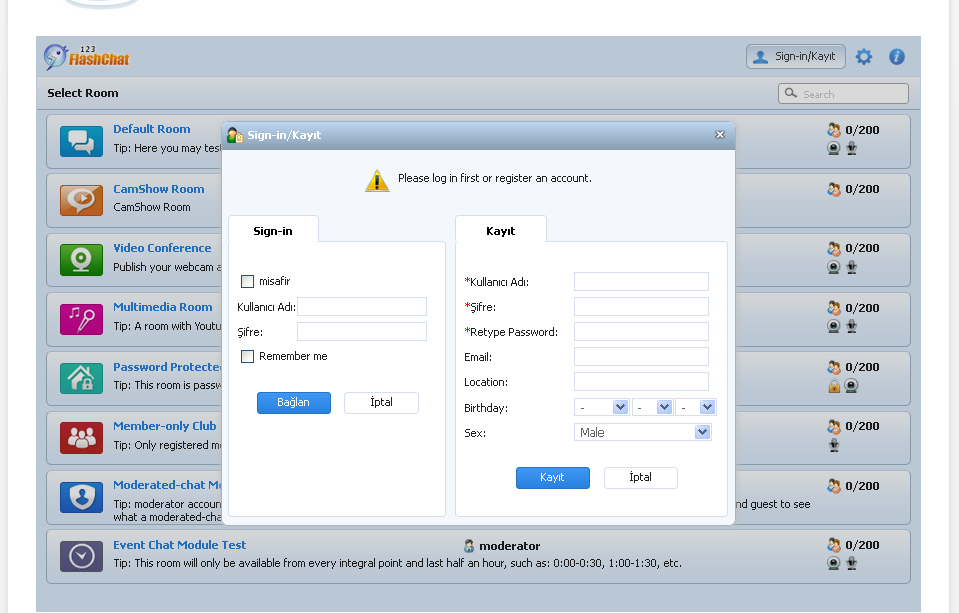Image resolution: width=959 pixels, height=613 pixels.
Task: Open the Default Room link
Action: (152, 129)
